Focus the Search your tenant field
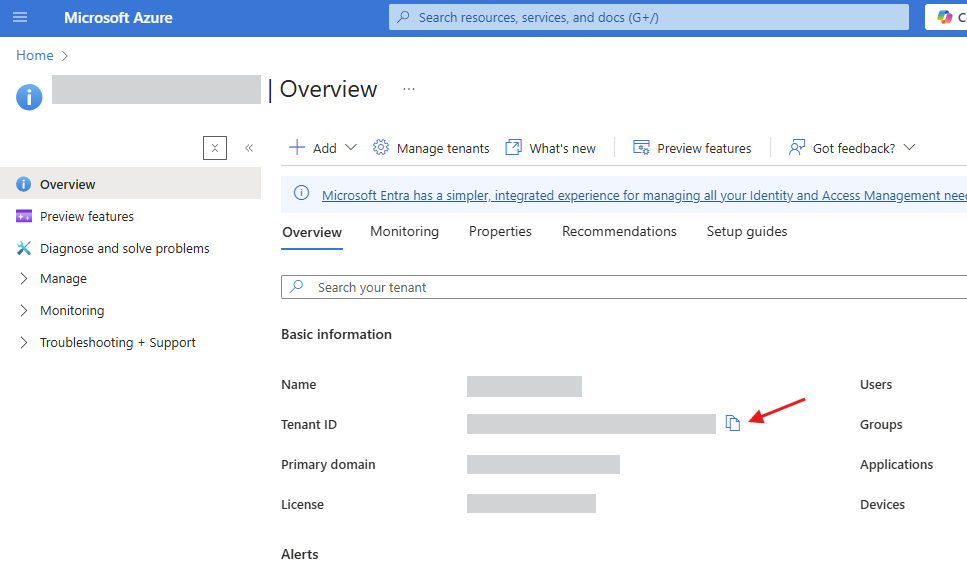Screen dimensions: 967x572 click(624, 287)
